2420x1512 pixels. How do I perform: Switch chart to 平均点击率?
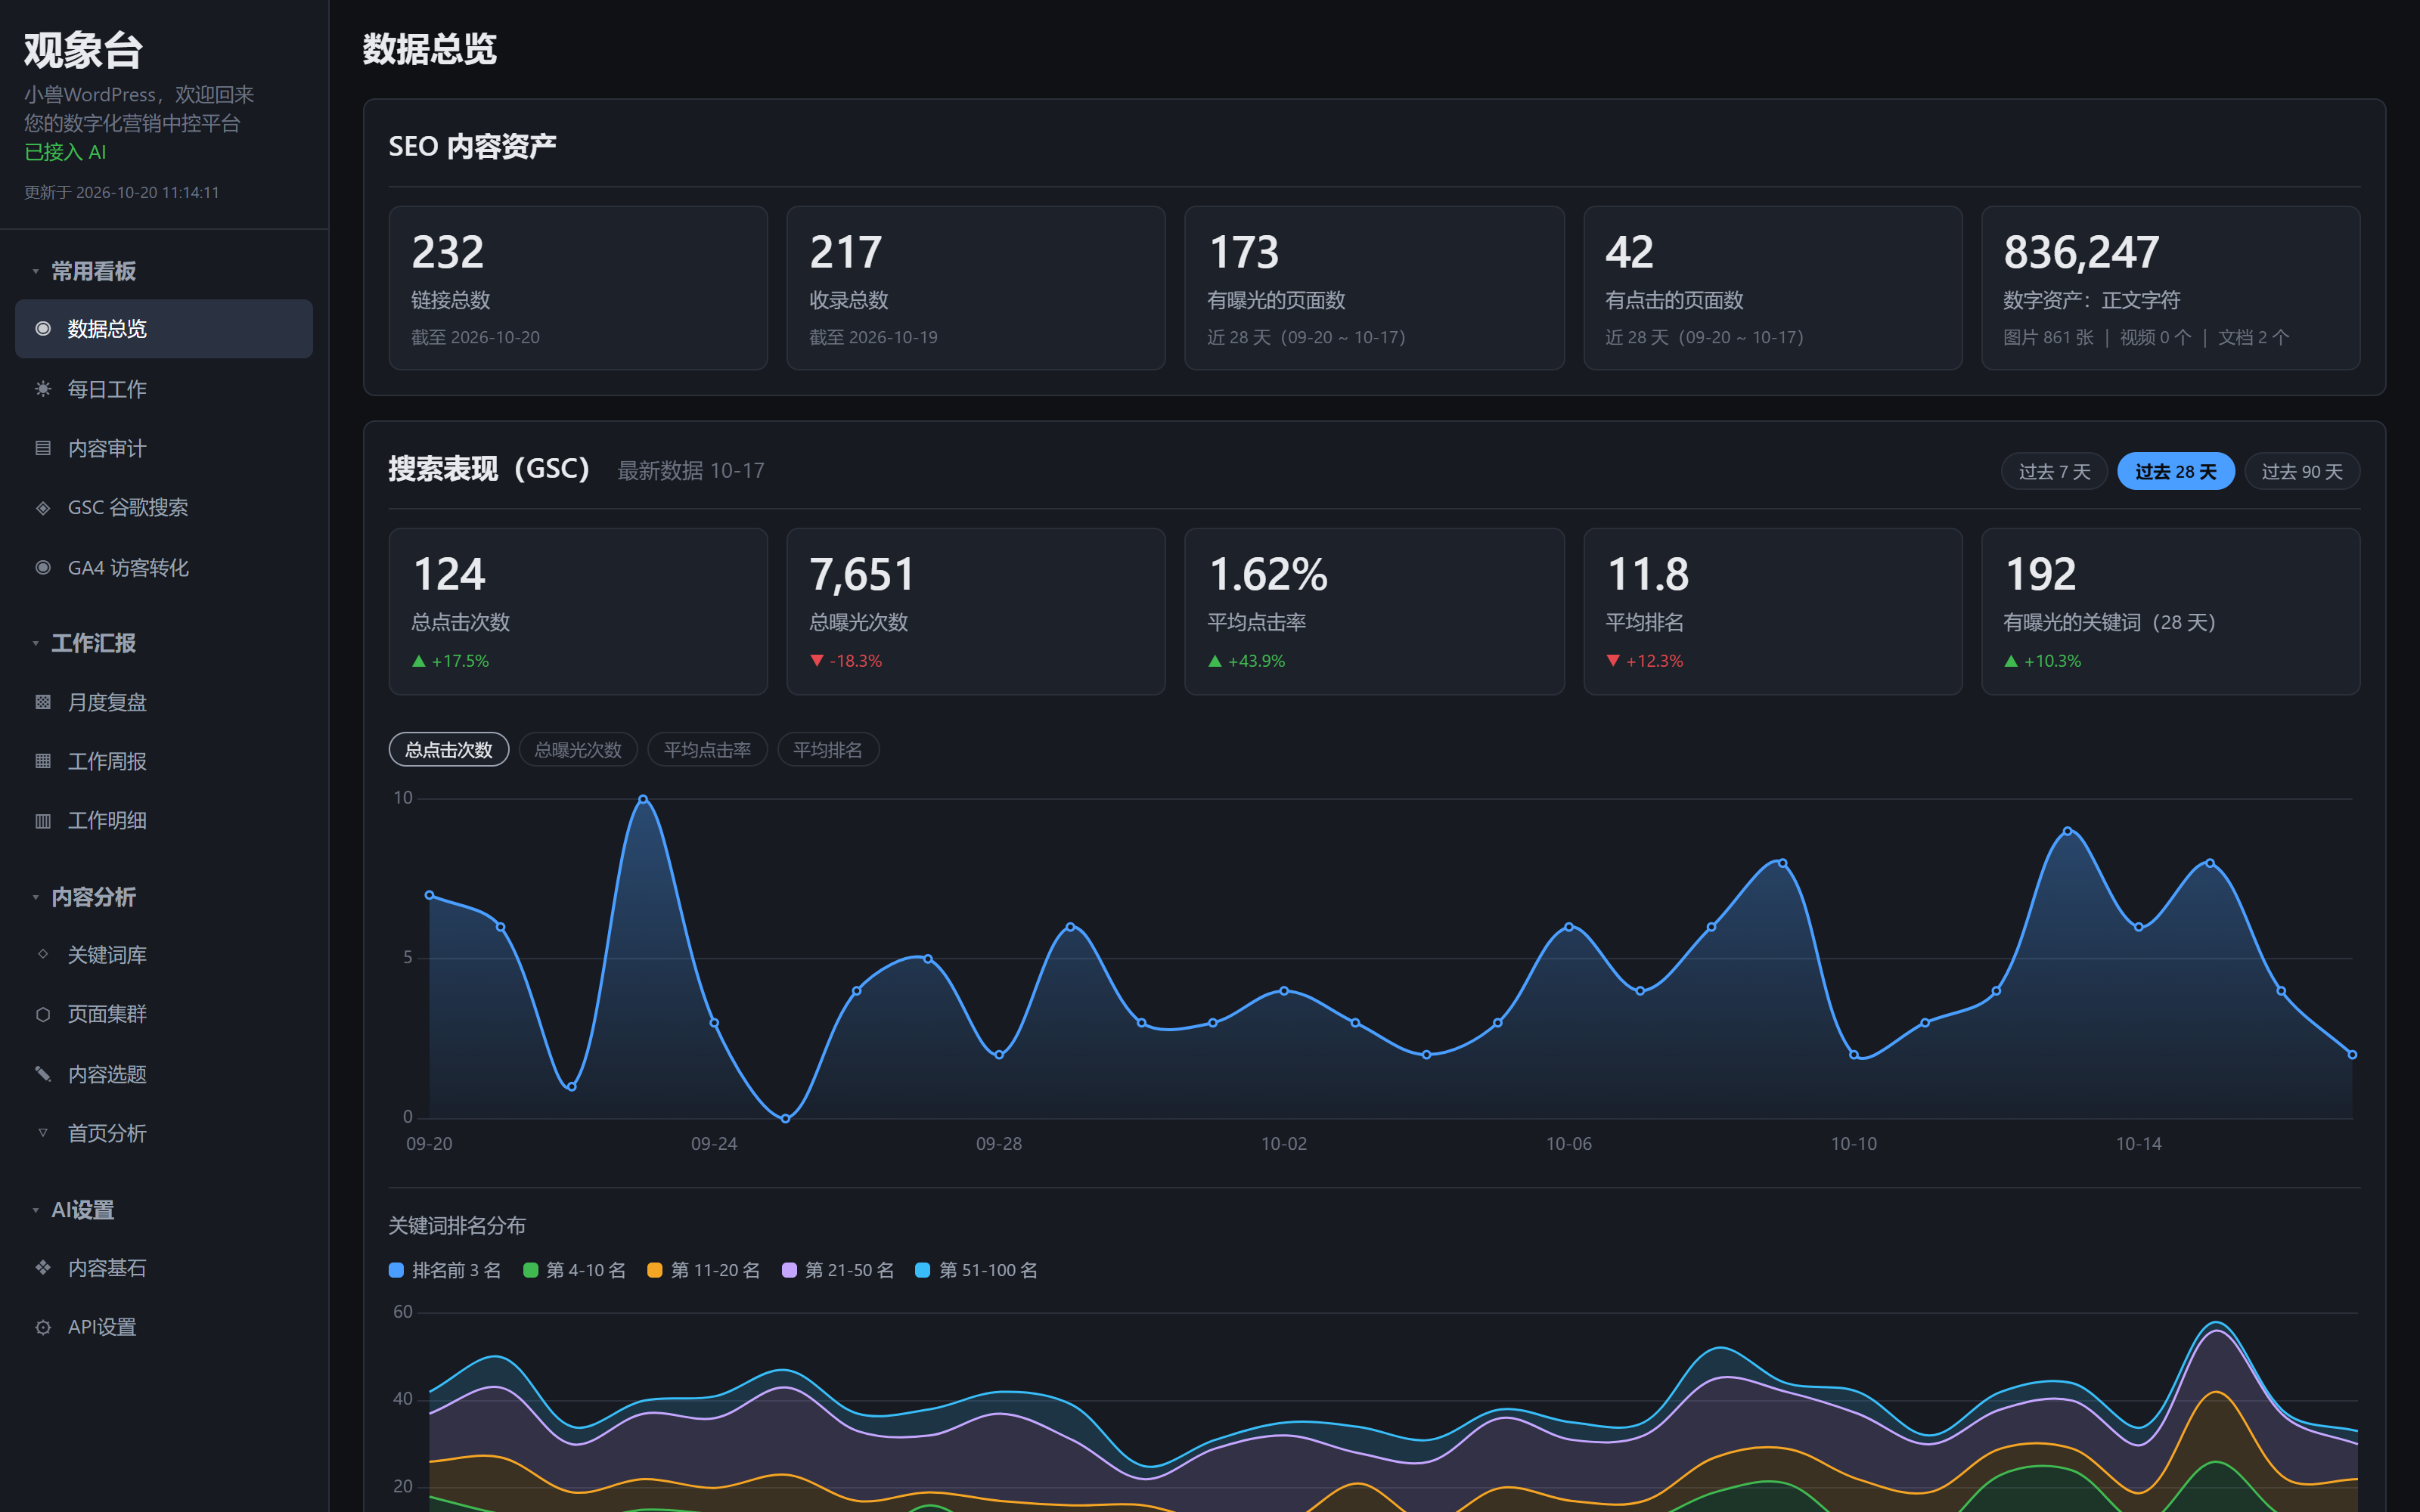coord(707,750)
